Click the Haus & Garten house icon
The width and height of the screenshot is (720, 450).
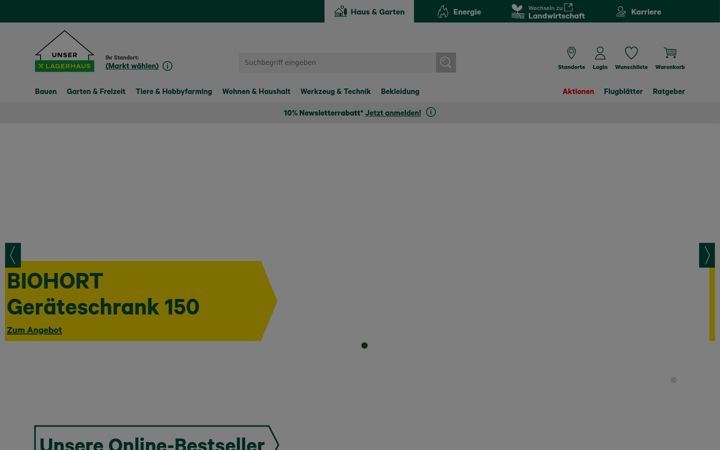click(341, 11)
